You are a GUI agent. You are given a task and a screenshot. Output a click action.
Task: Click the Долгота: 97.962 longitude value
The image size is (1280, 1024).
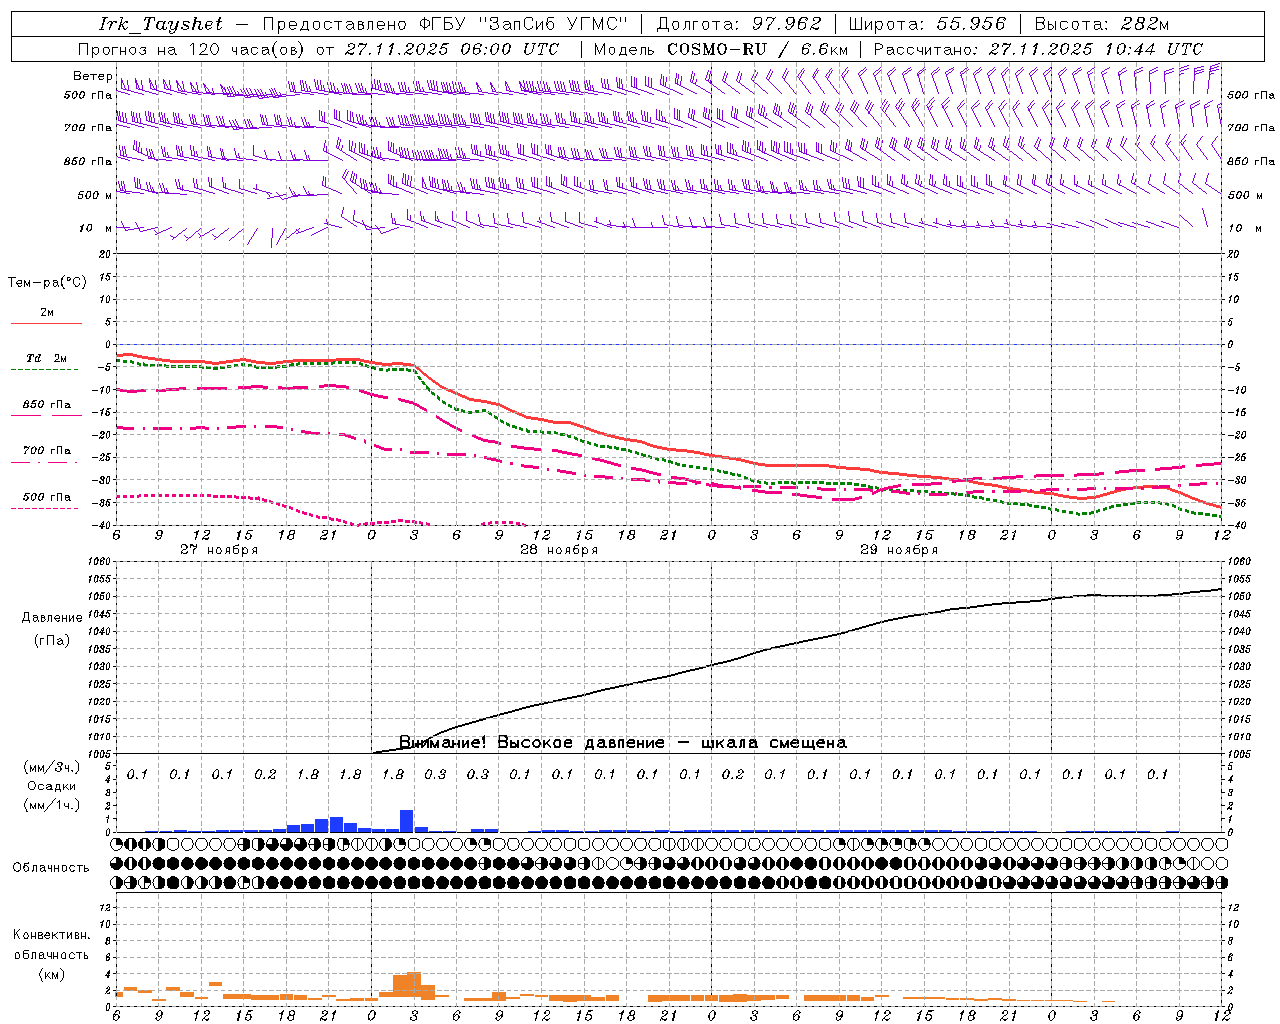[738, 24]
